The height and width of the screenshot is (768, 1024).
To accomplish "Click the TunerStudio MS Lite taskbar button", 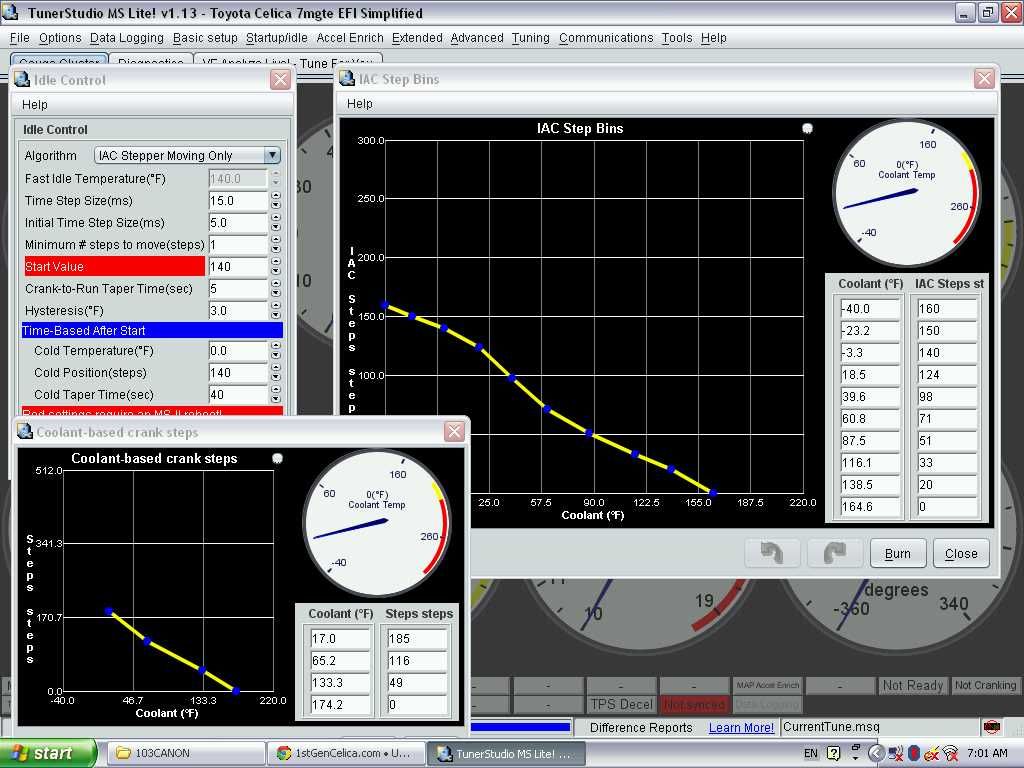I will tap(505, 753).
